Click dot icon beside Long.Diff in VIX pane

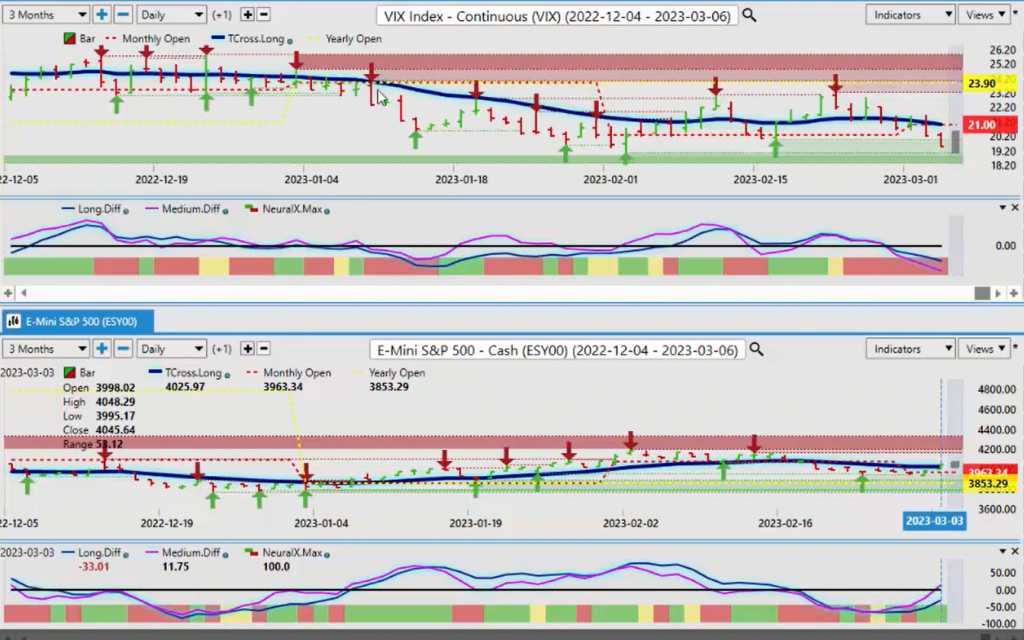pos(126,211)
